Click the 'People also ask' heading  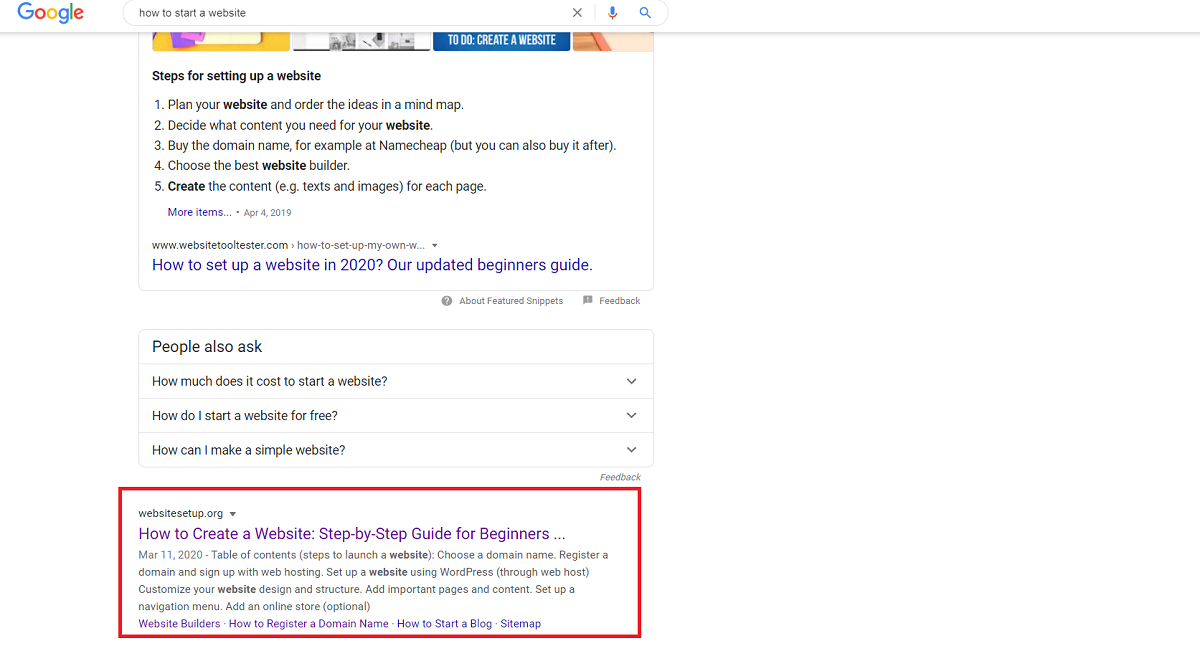pyautogui.click(x=207, y=347)
